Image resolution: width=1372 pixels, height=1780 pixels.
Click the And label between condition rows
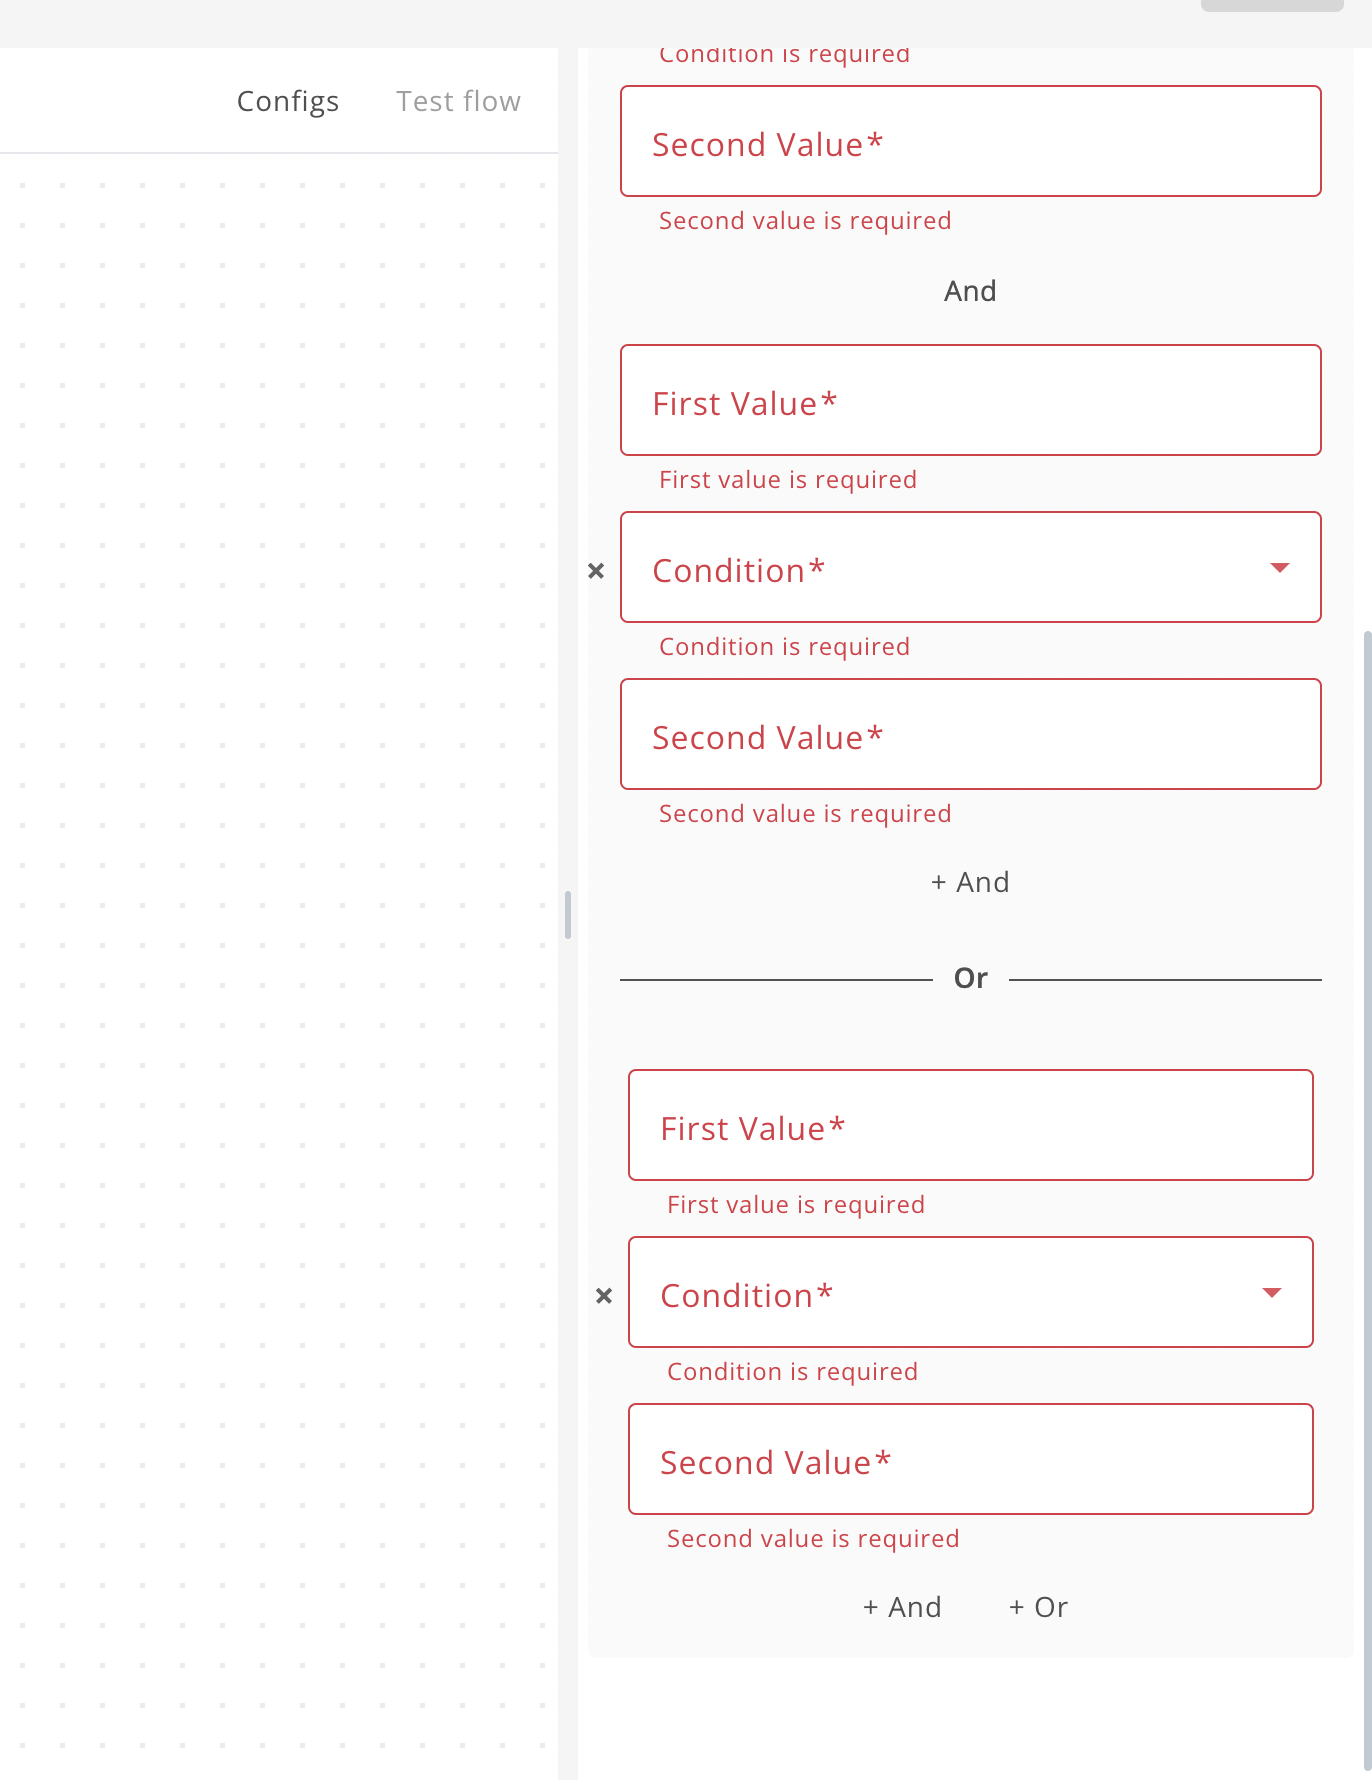(969, 290)
